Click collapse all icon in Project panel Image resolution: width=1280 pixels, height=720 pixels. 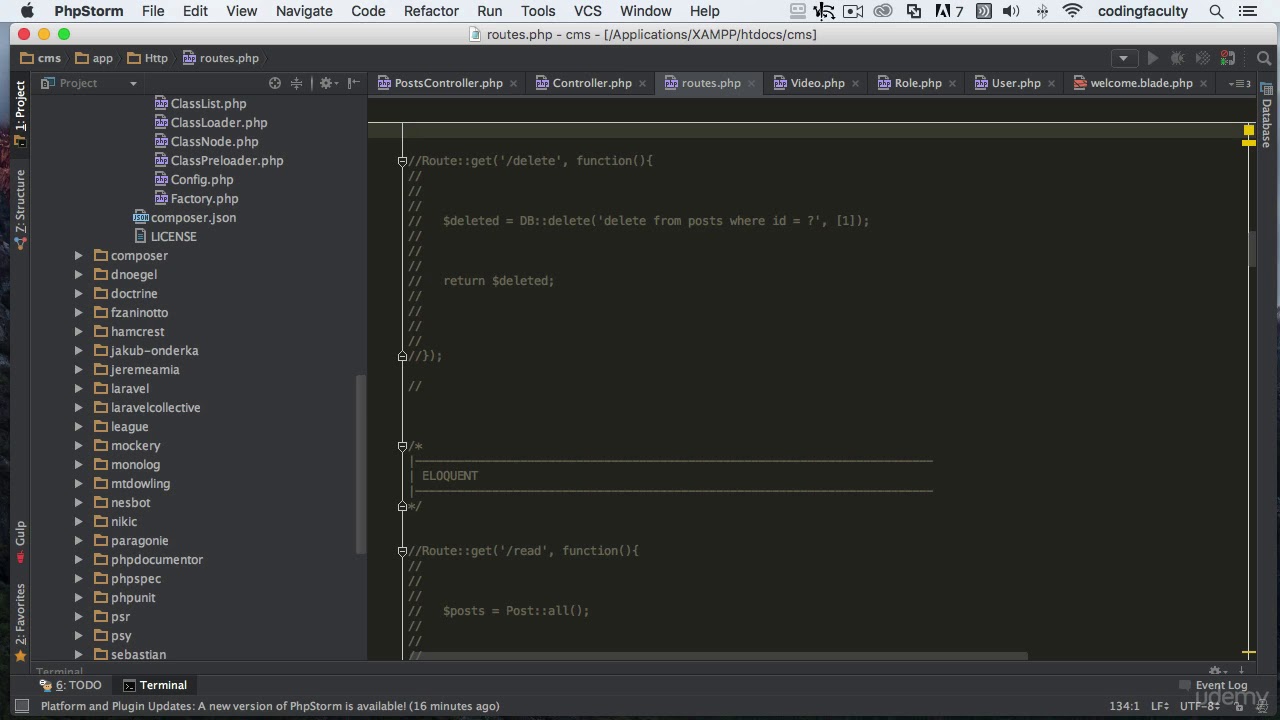[297, 83]
